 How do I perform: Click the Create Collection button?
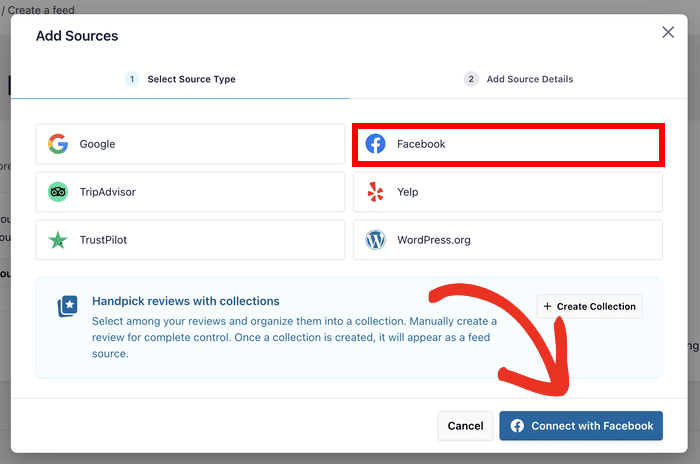pos(589,306)
